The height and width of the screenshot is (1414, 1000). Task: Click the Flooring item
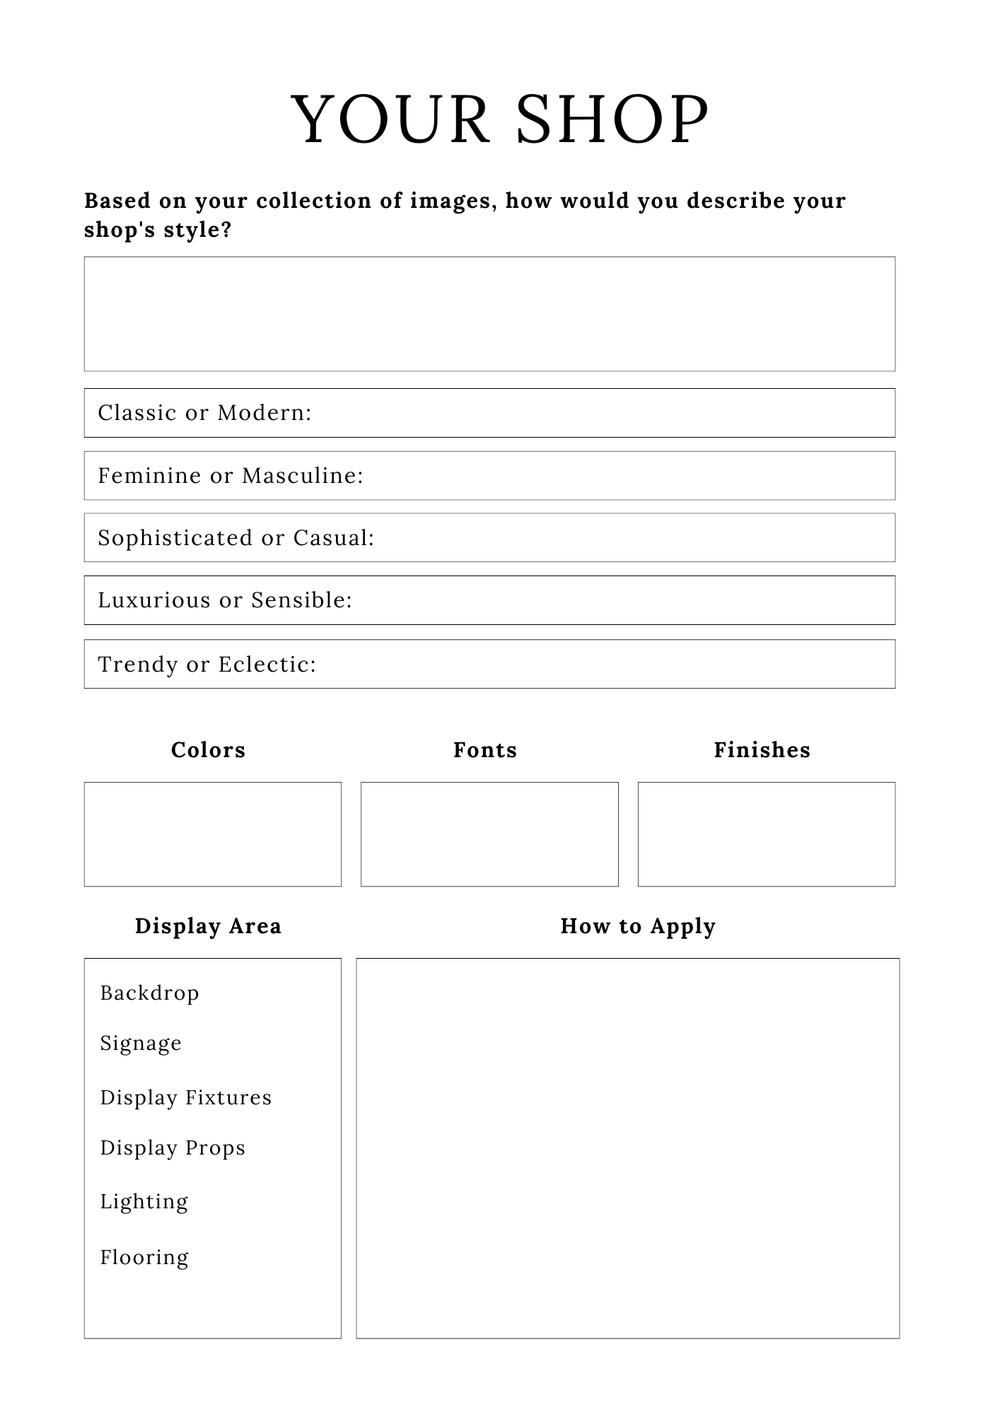pyautogui.click(x=144, y=1257)
